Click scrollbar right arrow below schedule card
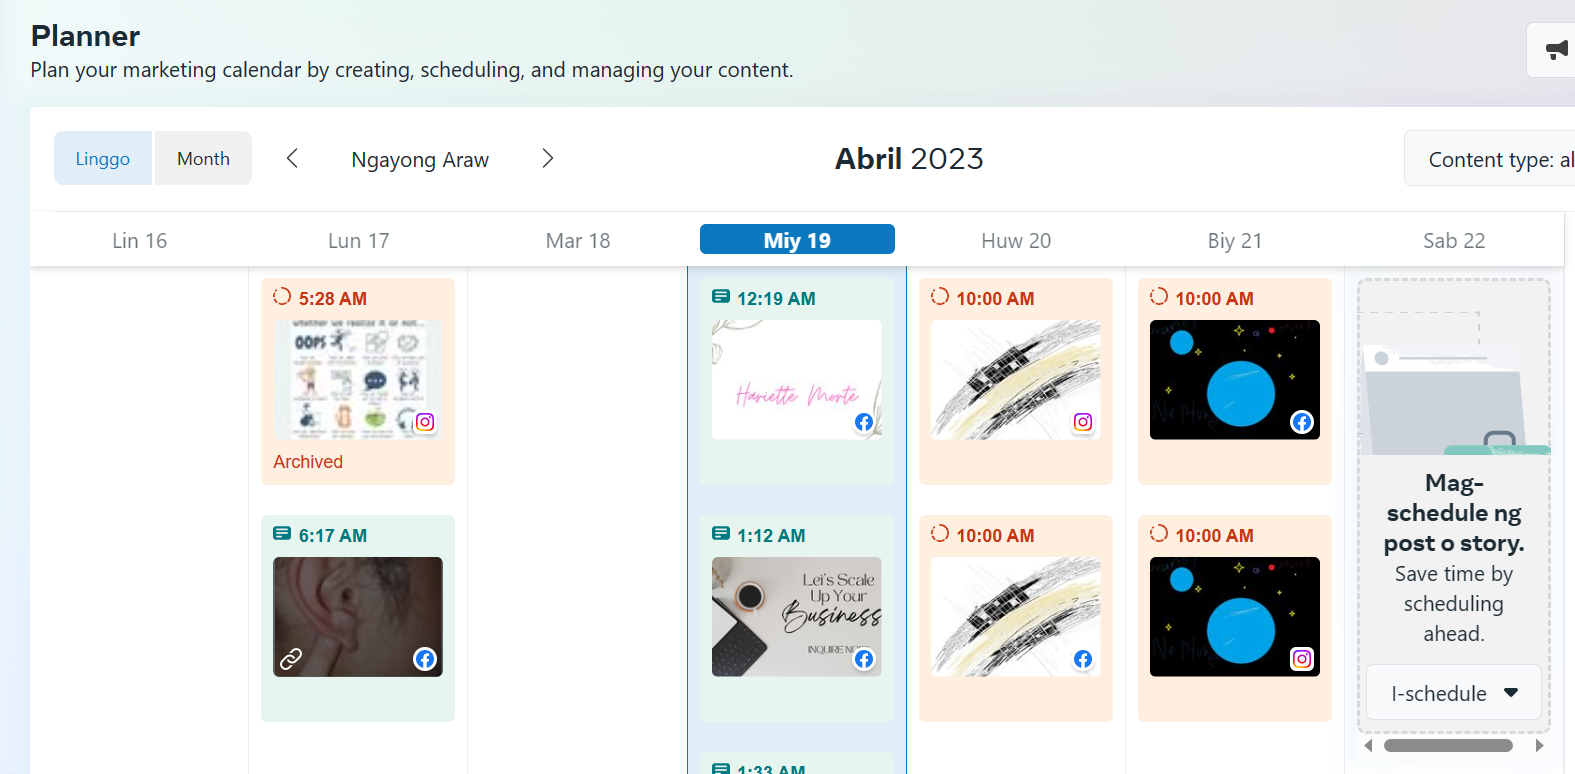The height and width of the screenshot is (774, 1575). (x=1539, y=745)
